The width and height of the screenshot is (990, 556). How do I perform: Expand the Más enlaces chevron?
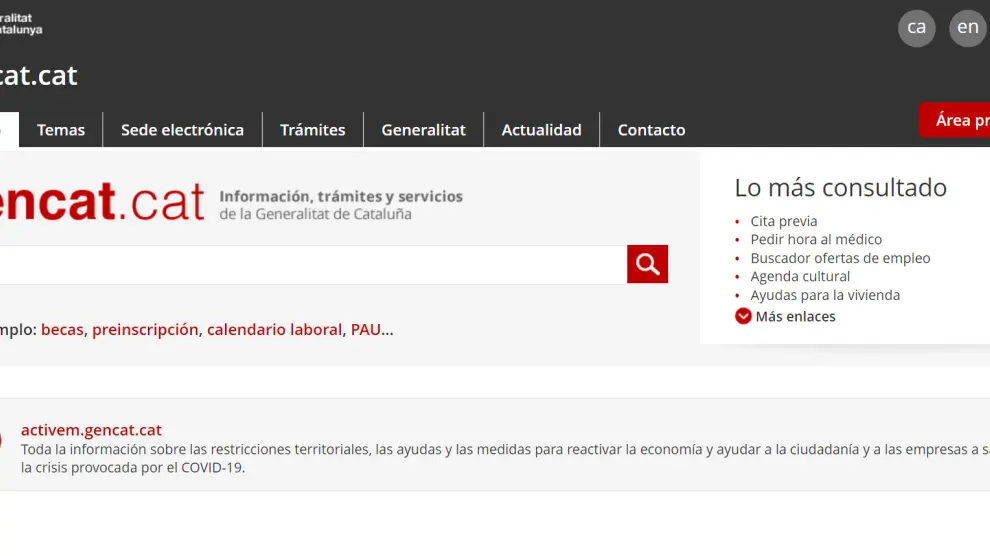pos(743,316)
